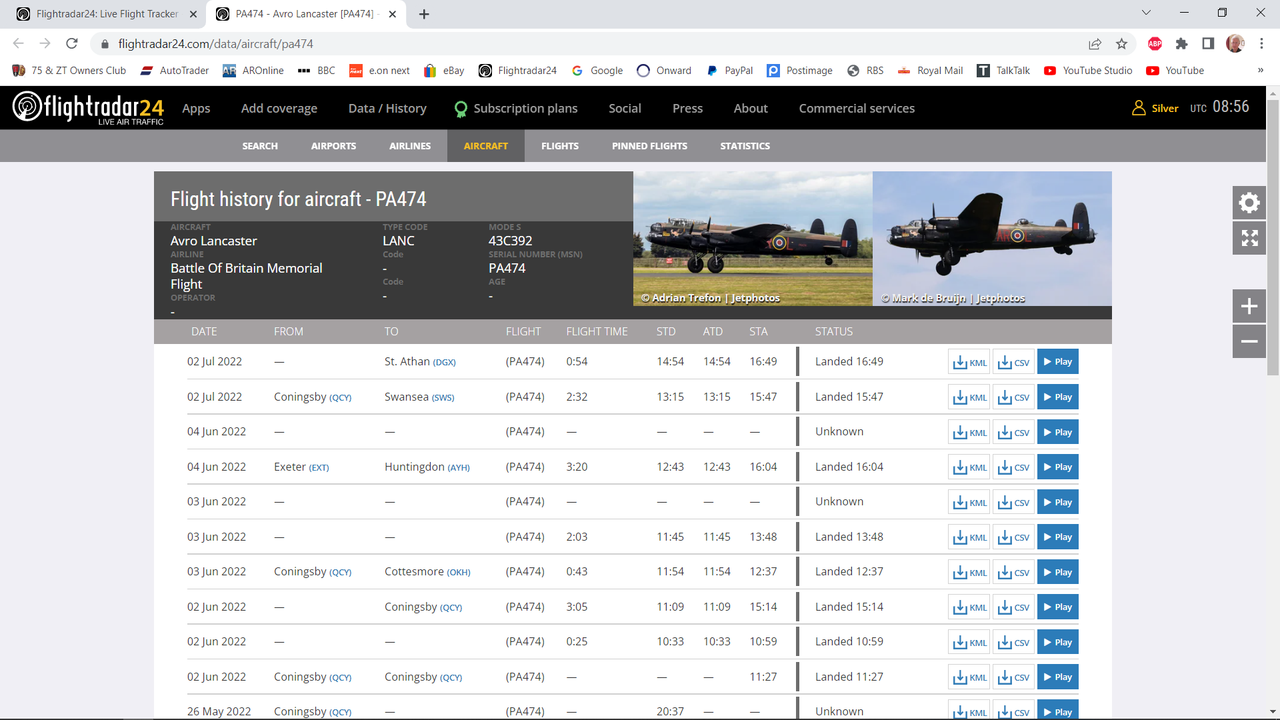Go back to the previous page

click(18, 44)
